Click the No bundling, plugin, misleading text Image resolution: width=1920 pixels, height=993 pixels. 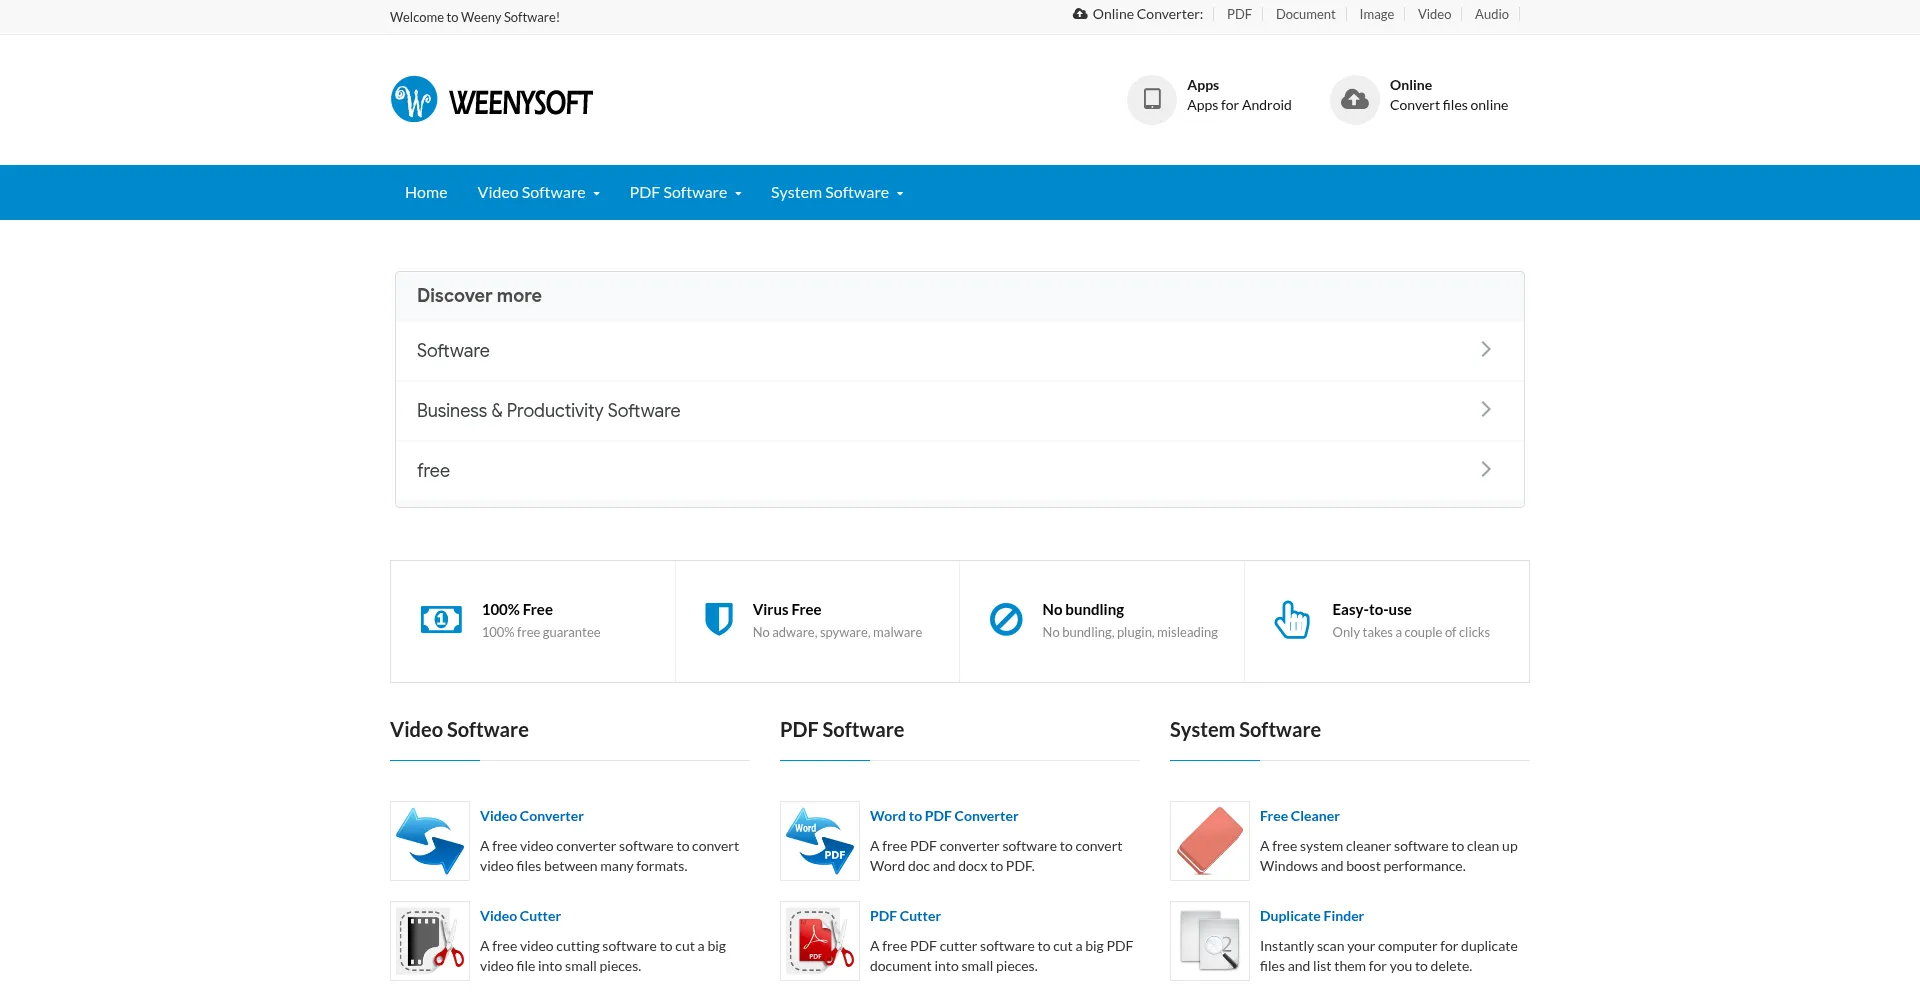(1130, 632)
